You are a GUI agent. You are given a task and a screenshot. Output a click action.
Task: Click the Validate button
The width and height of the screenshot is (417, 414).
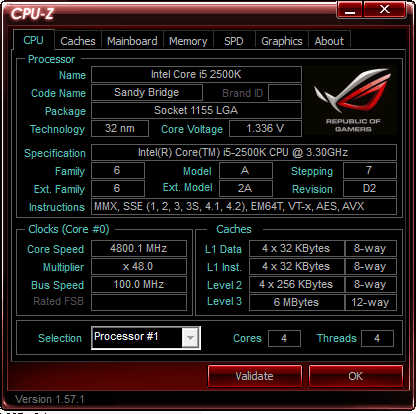pos(255,376)
